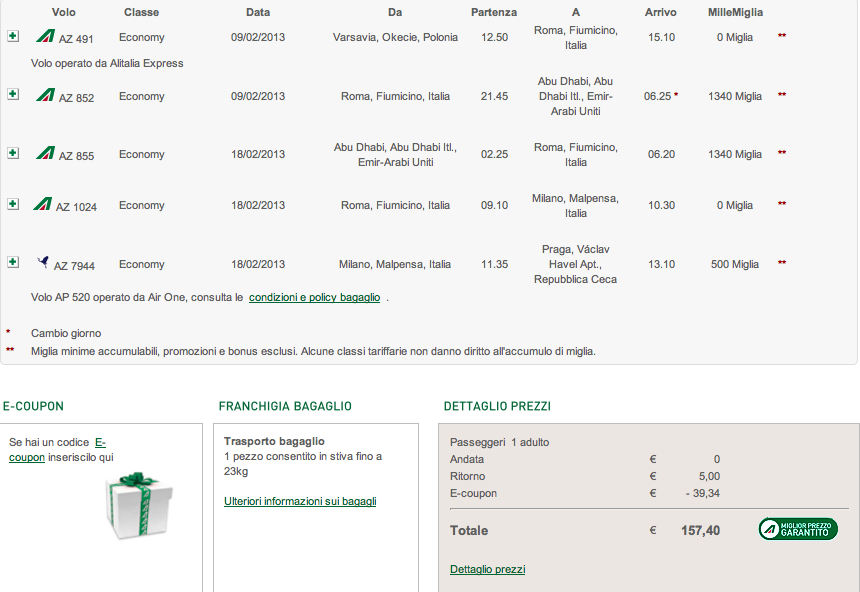860x592 pixels.
Task: Click the Air One bird logo beside AZ 7944
Action: point(43,262)
